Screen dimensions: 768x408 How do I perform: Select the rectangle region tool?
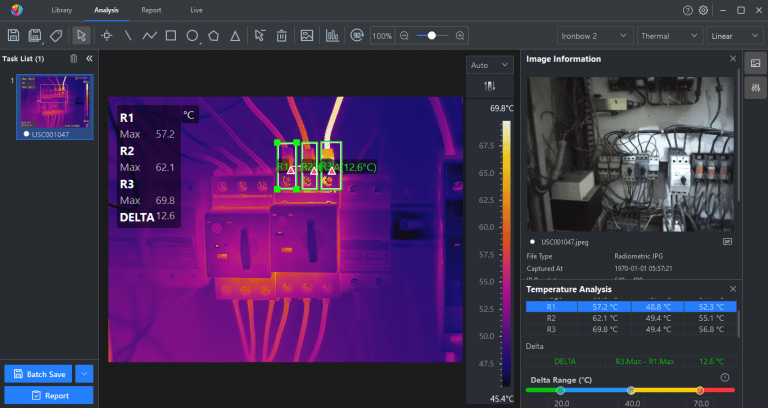(170, 35)
